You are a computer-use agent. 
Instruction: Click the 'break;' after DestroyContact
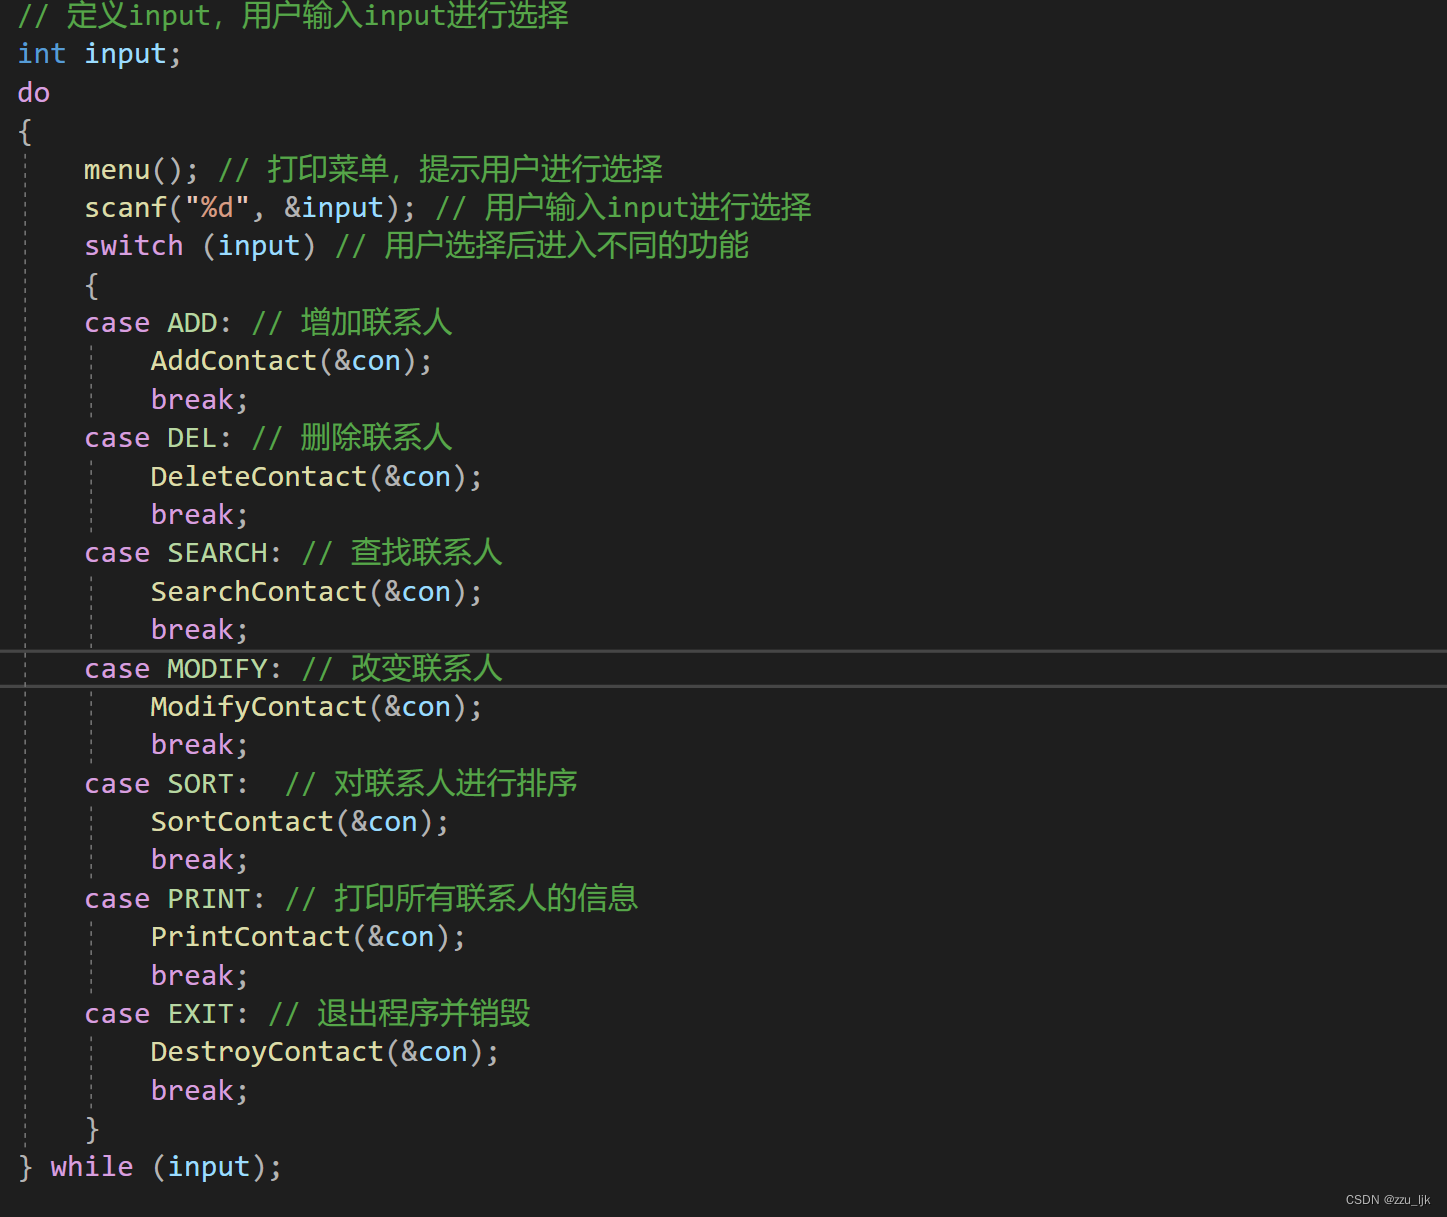(x=199, y=1091)
